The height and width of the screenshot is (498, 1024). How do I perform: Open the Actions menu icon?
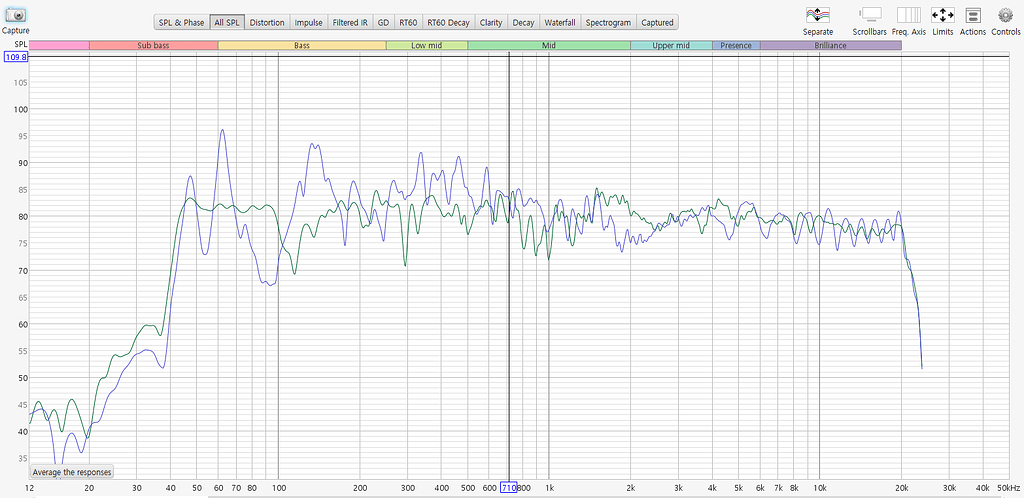point(973,15)
